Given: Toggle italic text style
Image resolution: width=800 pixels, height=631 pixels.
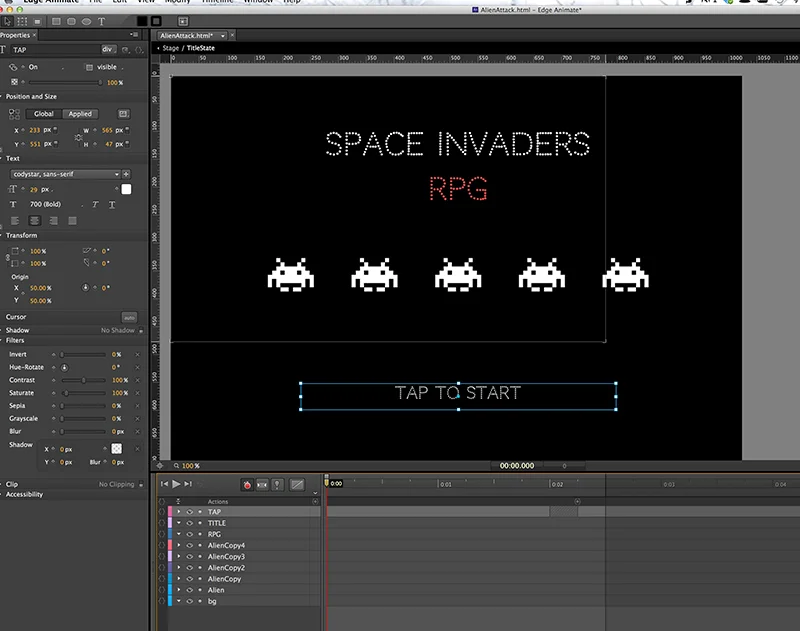Looking at the screenshot, I should pos(95,205).
